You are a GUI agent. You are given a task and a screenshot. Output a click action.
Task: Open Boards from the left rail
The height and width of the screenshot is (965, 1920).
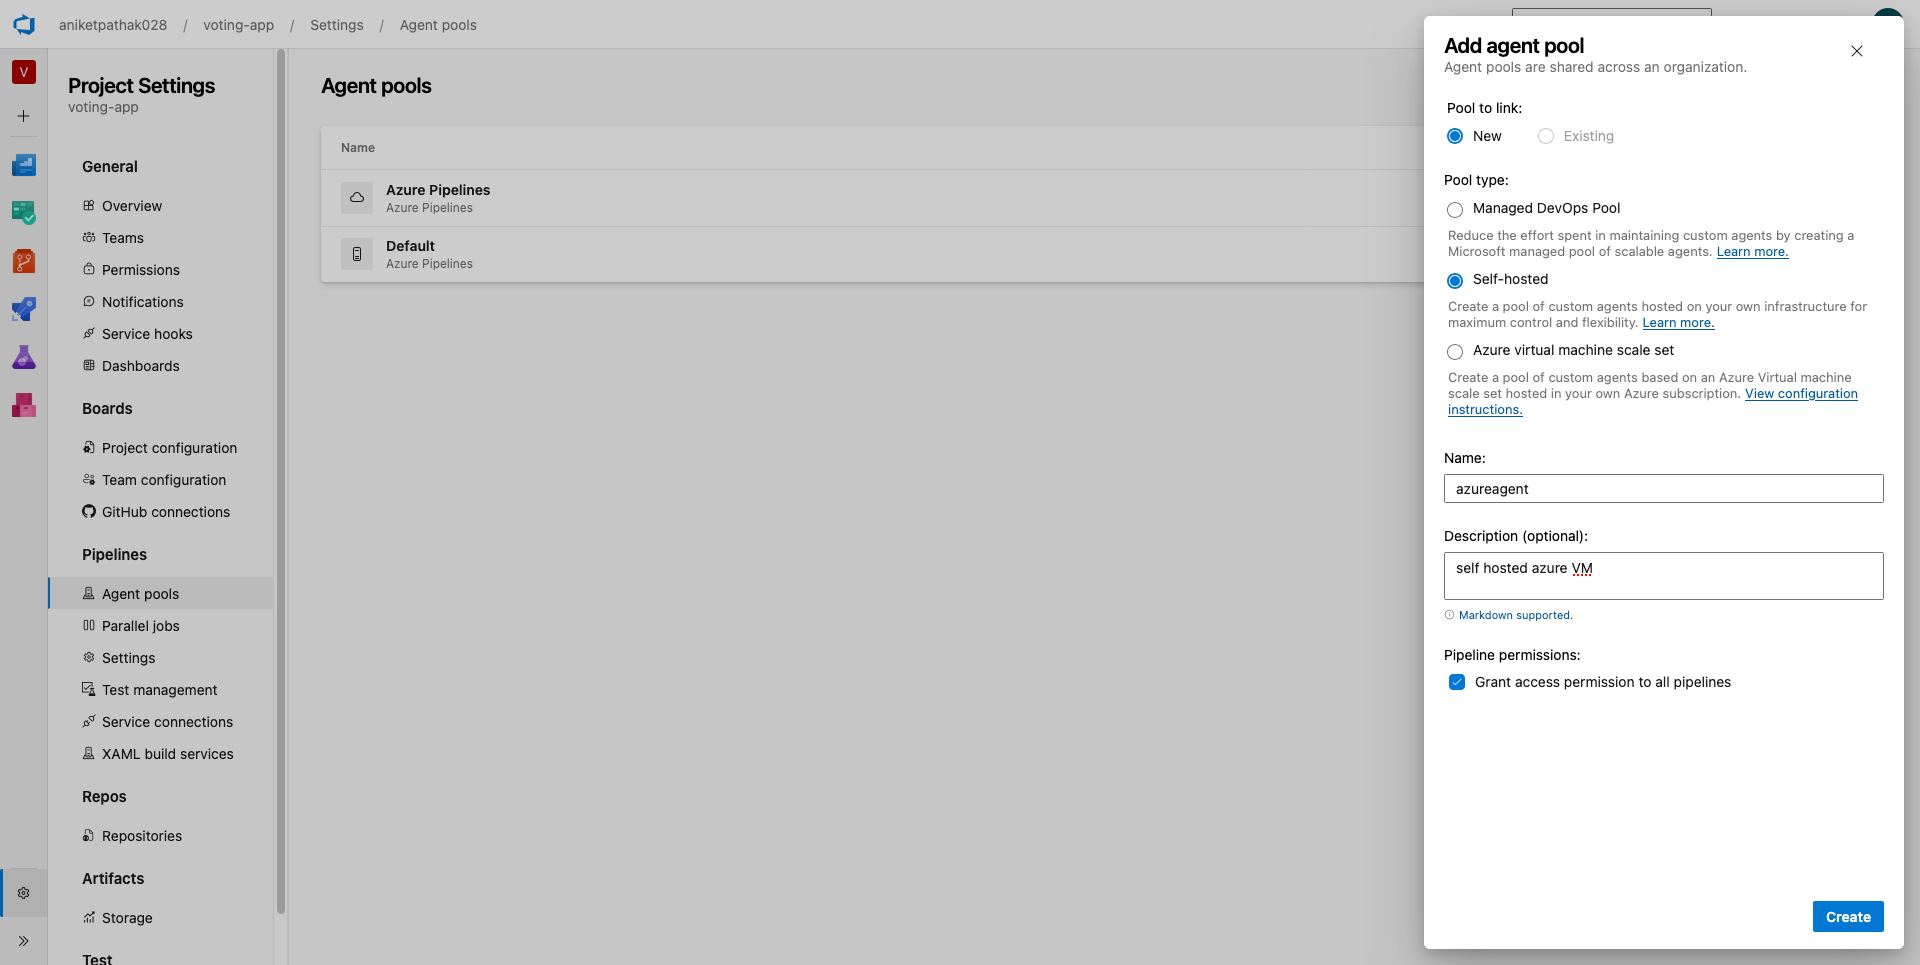[x=24, y=212]
